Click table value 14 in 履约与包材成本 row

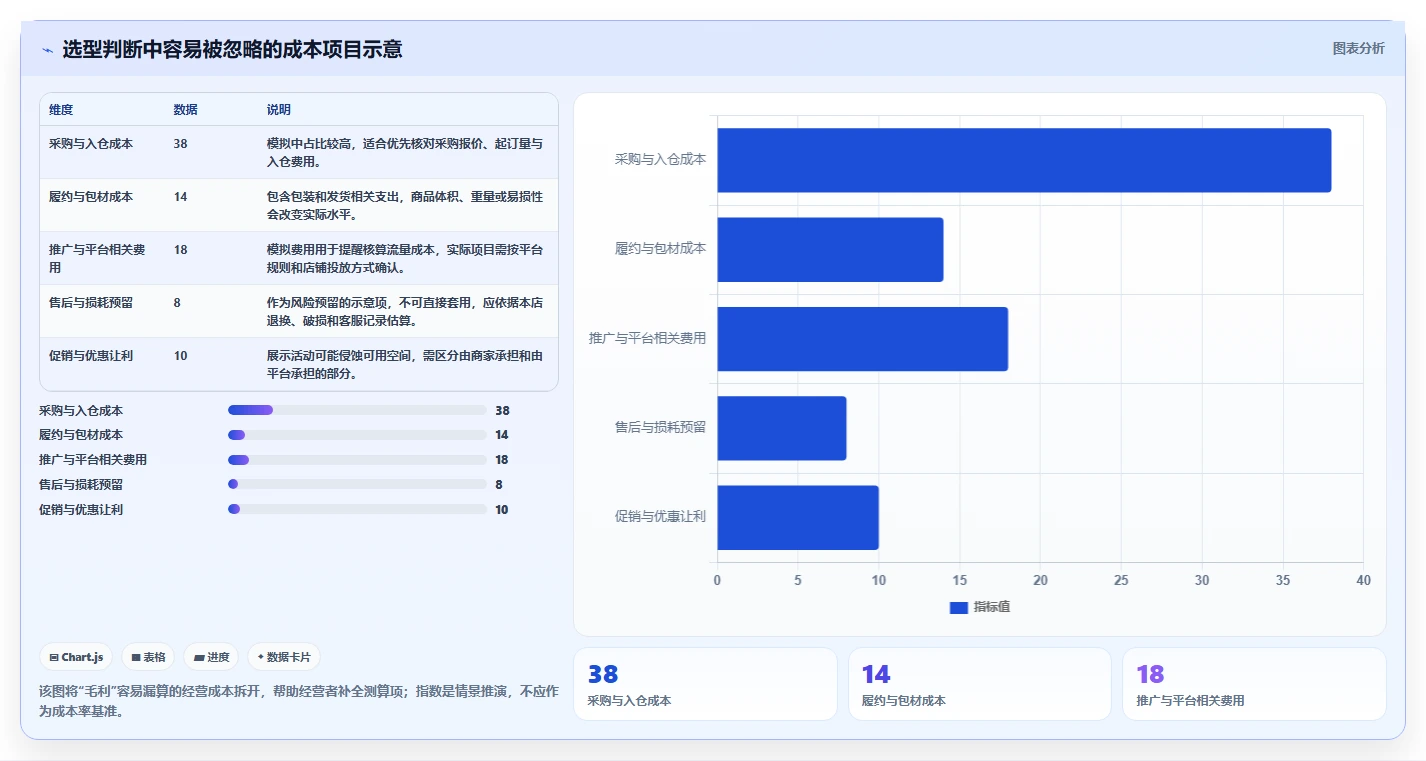[x=180, y=197]
